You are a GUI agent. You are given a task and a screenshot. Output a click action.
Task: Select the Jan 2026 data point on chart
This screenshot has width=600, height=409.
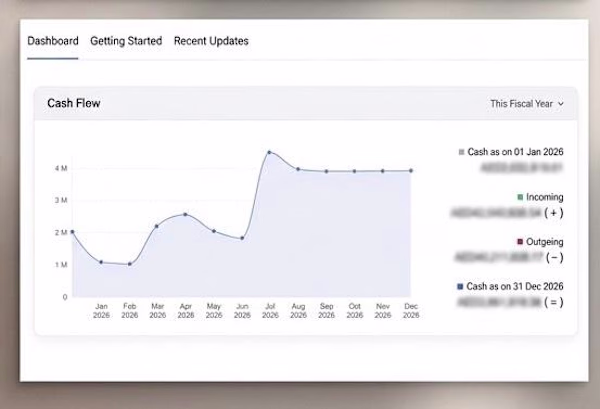(x=101, y=262)
